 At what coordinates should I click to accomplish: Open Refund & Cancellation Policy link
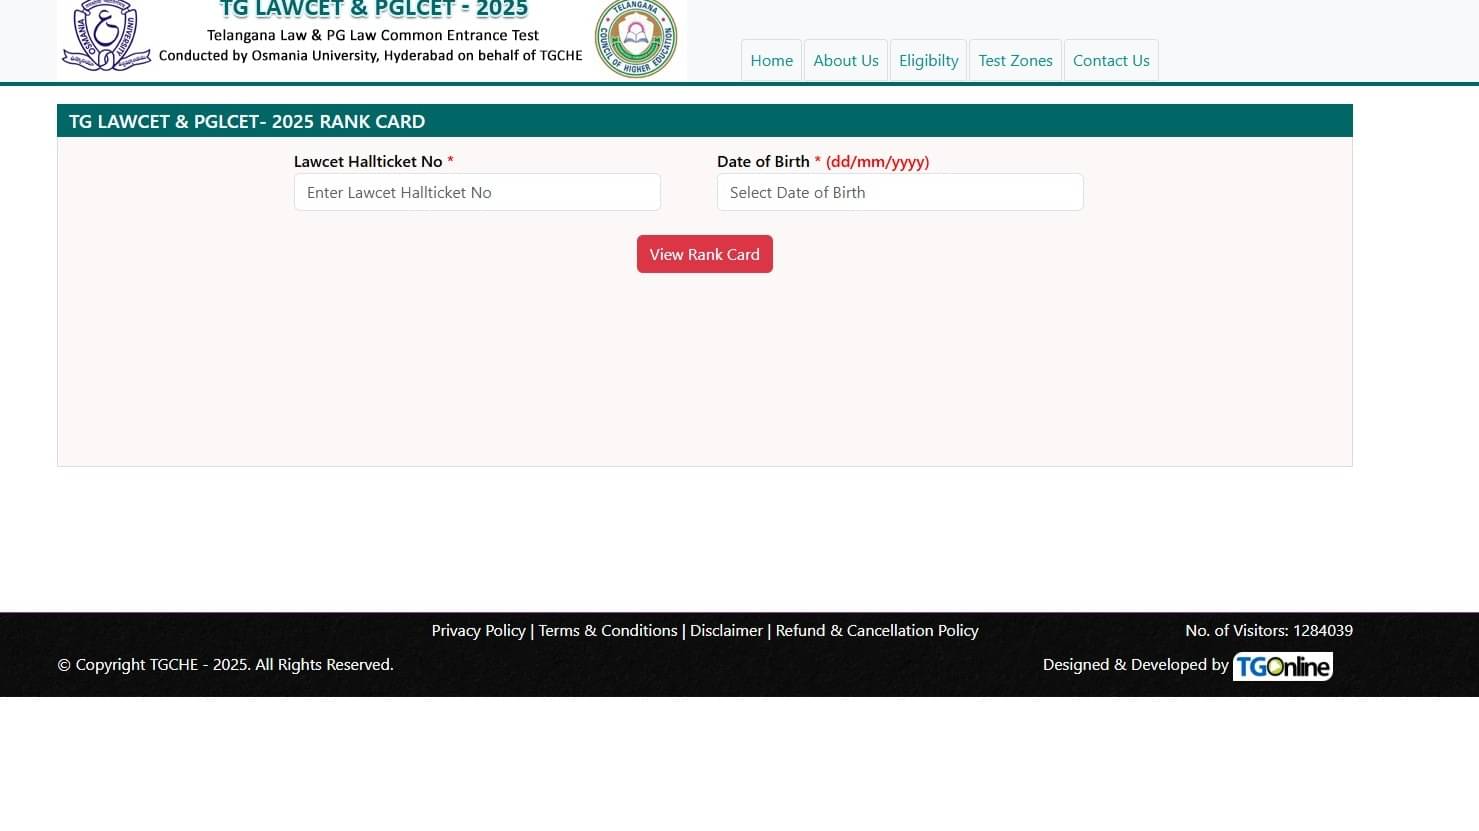pos(877,630)
